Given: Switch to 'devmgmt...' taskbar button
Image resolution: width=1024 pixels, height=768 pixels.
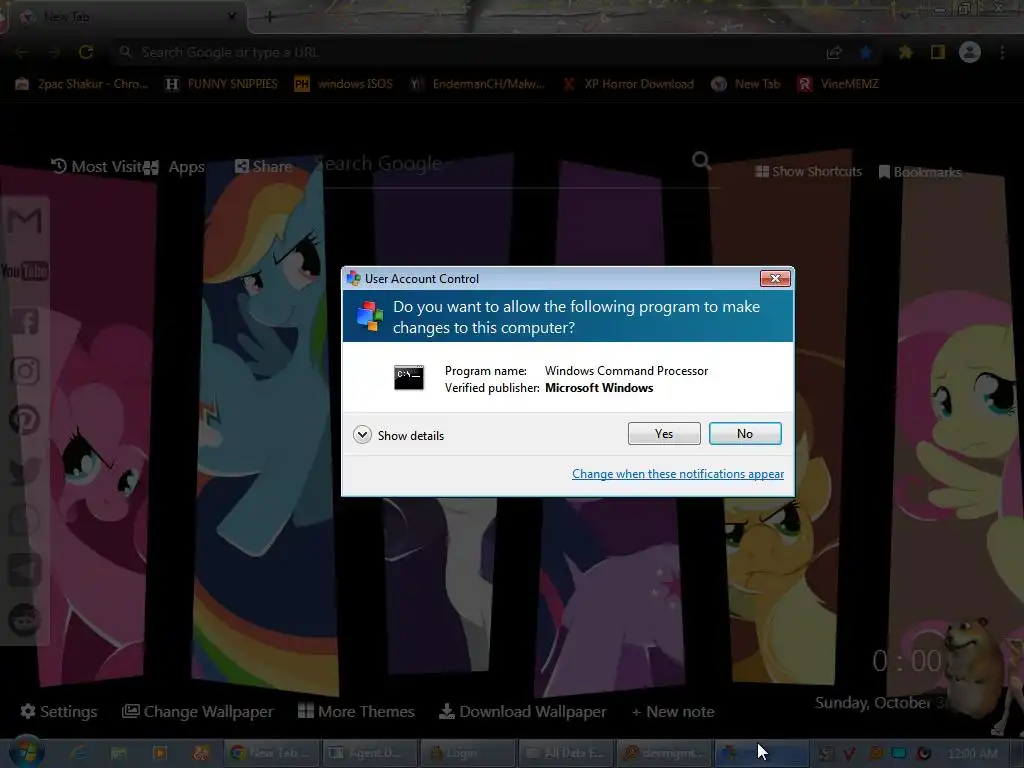Looking at the screenshot, I should [x=664, y=753].
